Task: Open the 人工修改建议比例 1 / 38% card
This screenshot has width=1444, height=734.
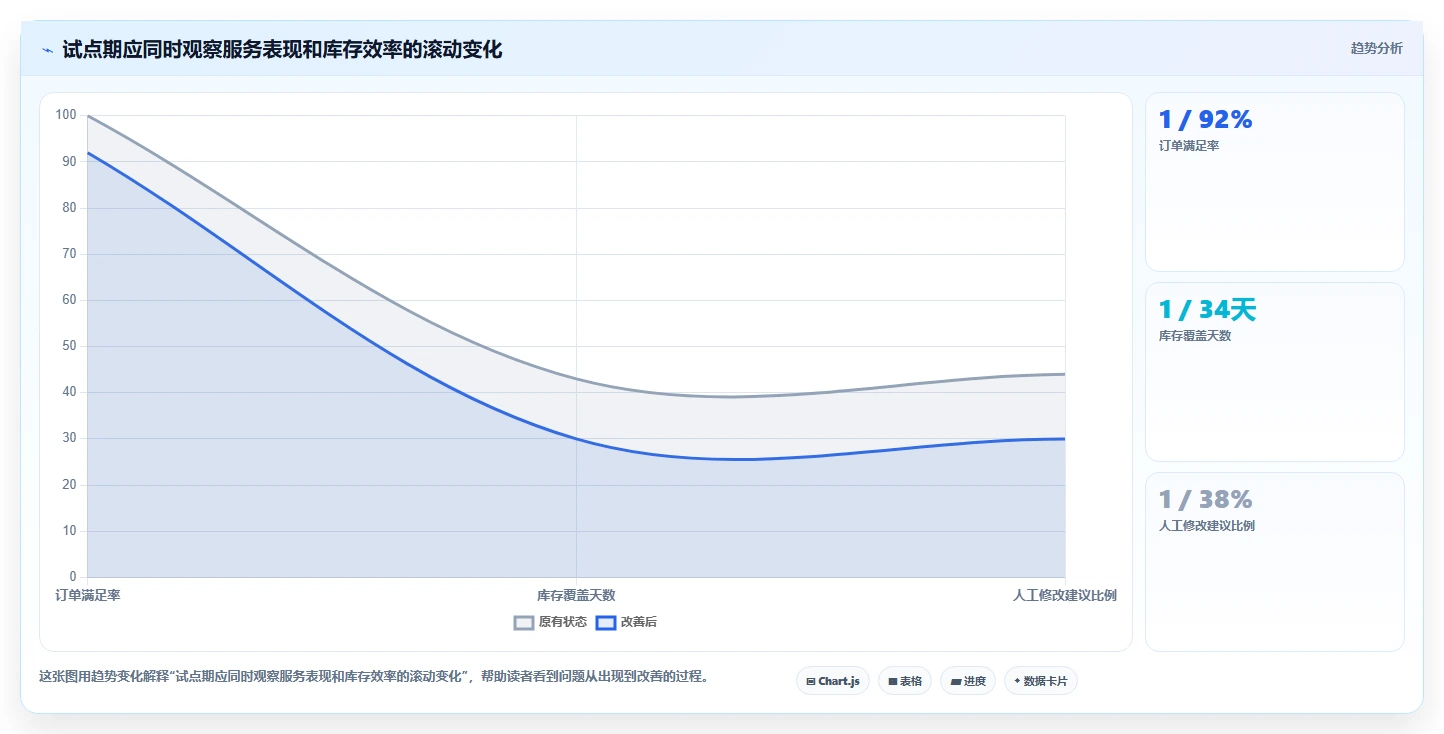Action: point(1274,562)
